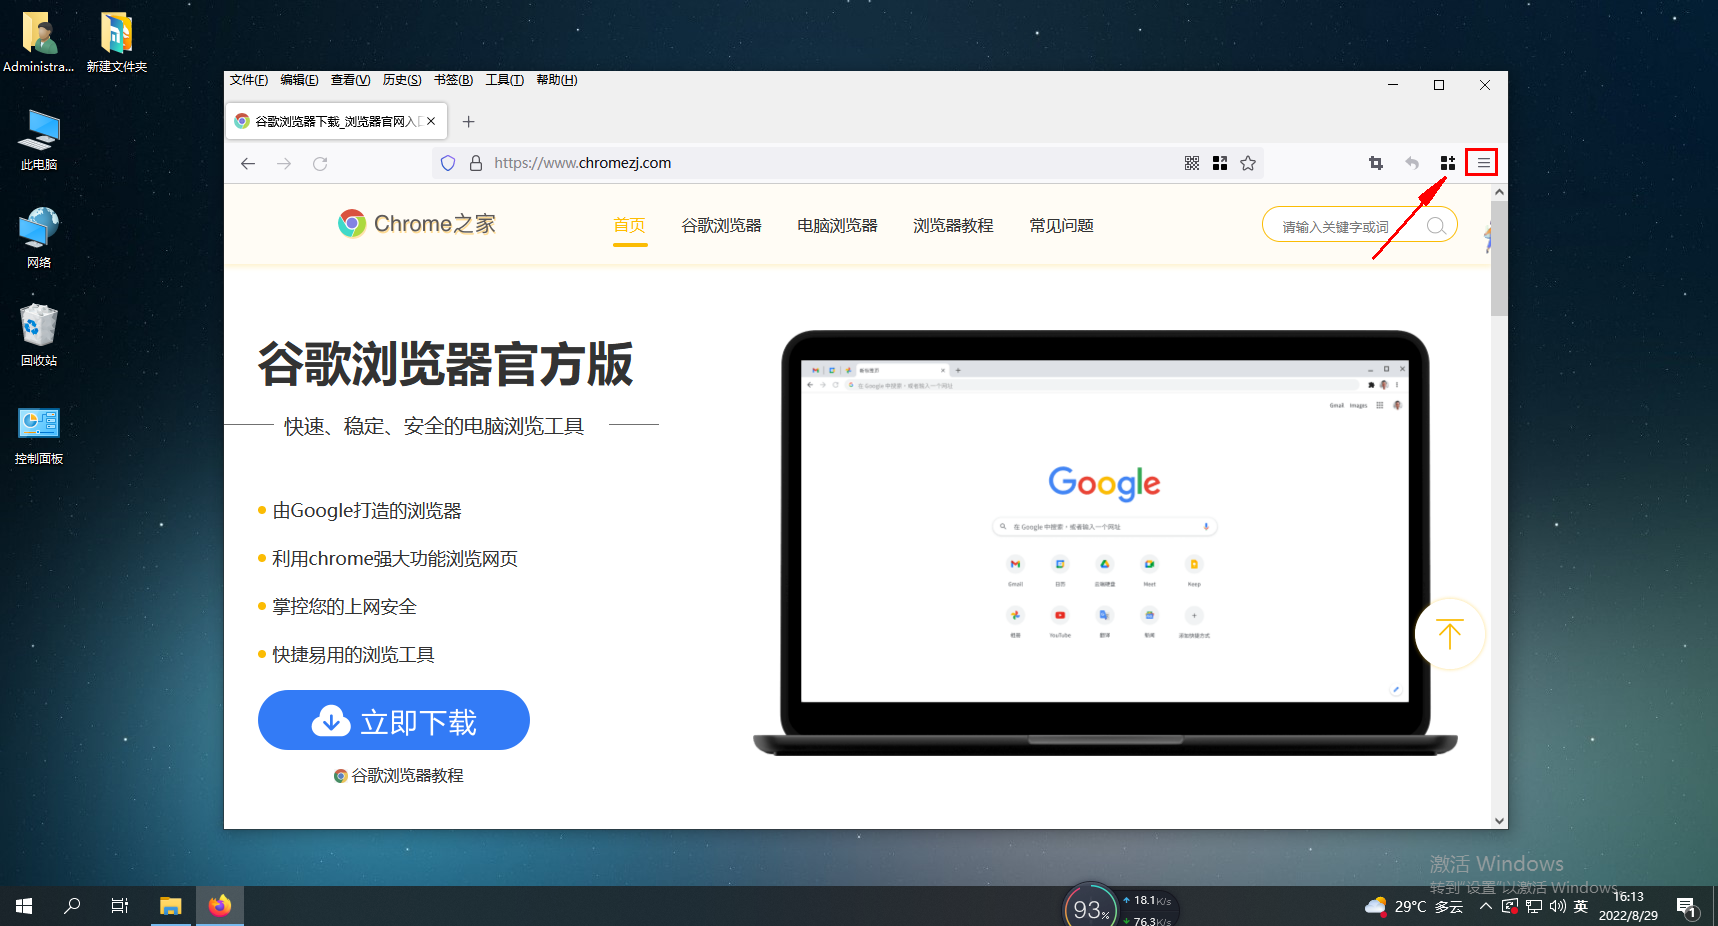This screenshot has height=926, width=1718.
Task: Click the laptop Google screenshot image
Action: (x=1105, y=542)
